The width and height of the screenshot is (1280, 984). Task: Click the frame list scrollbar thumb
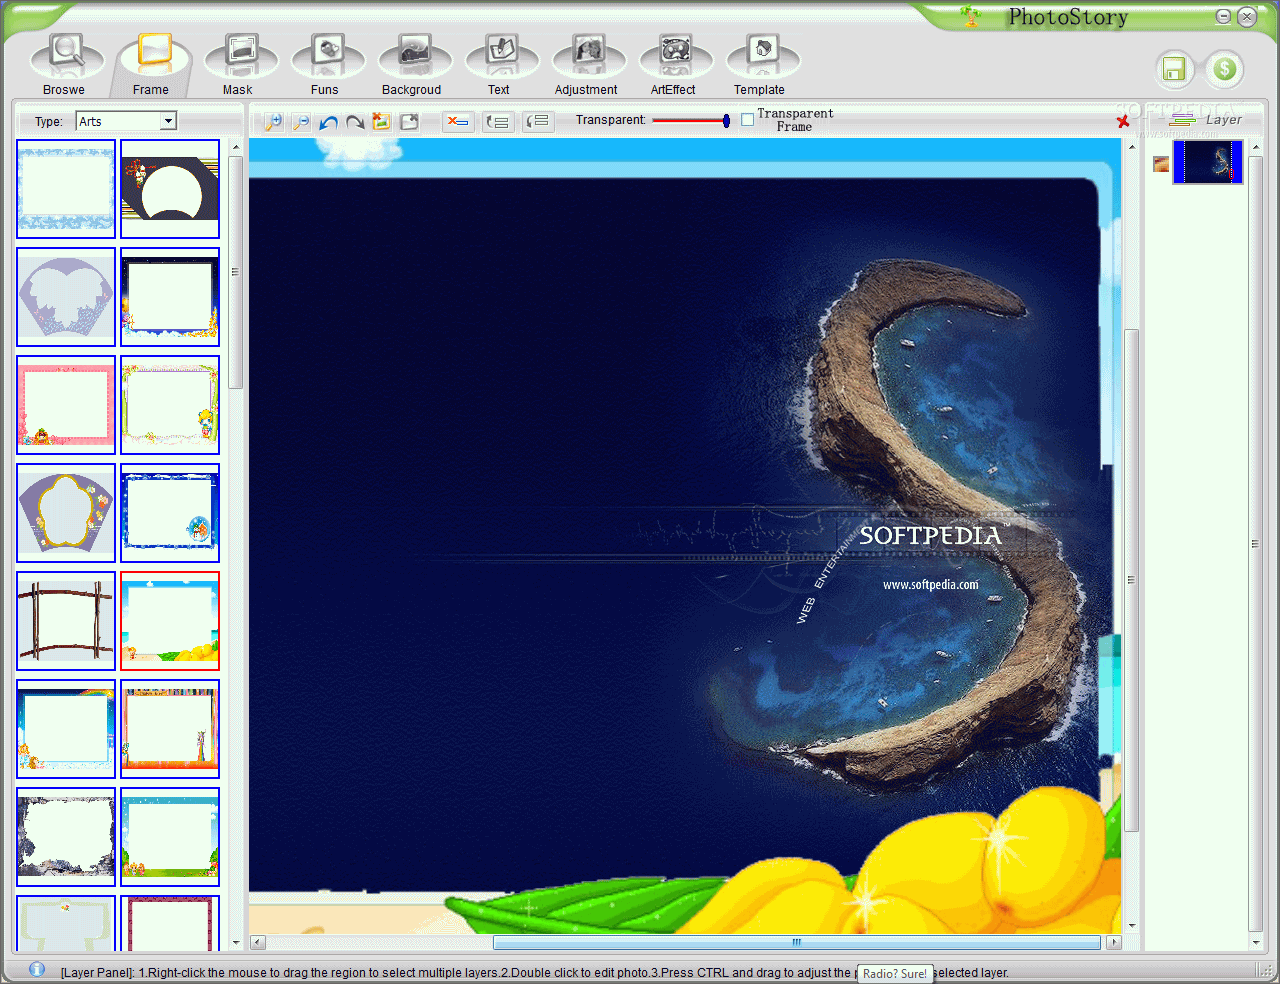pyautogui.click(x=236, y=272)
